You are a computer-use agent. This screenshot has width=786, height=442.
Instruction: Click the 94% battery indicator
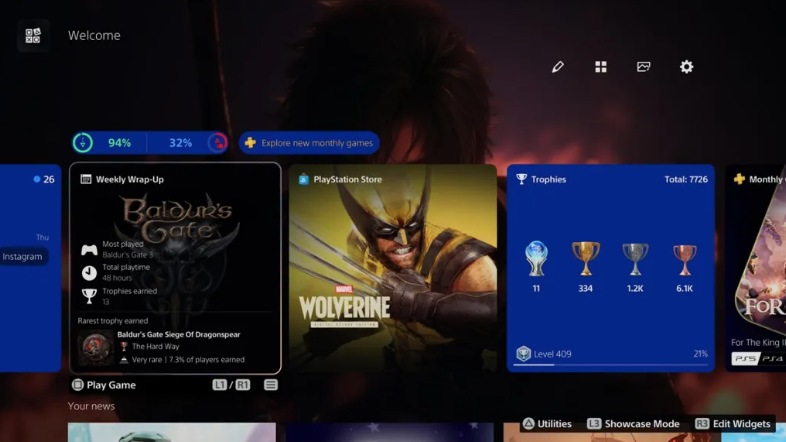tap(119, 143)
